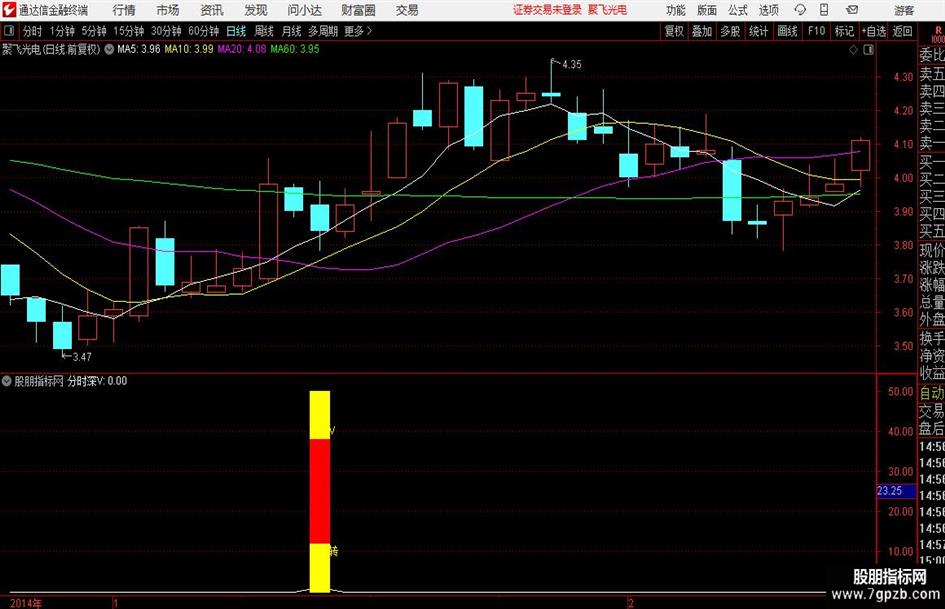Click the MA20: 4.08 label
The image size is (945, 609).
[242, 49]
